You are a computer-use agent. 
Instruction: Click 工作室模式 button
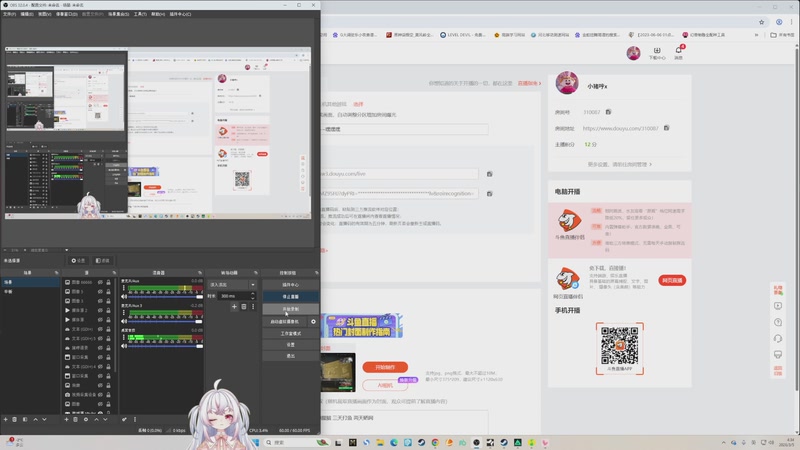(x=291, y=334)
